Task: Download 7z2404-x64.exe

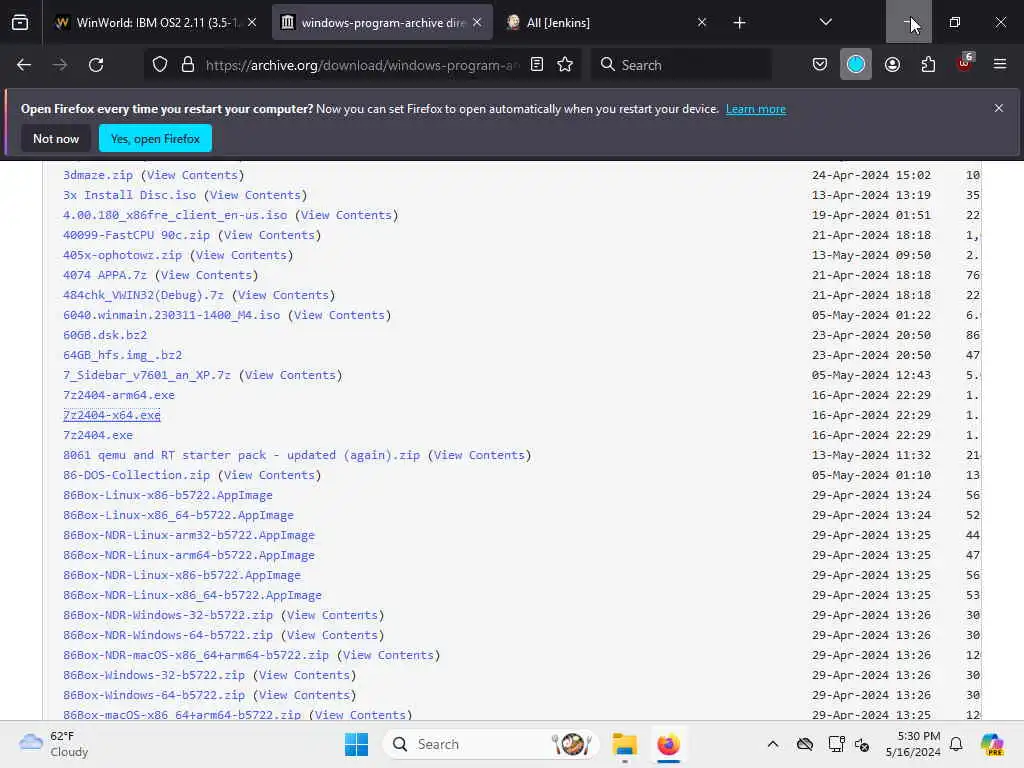Action: [112, 415]
